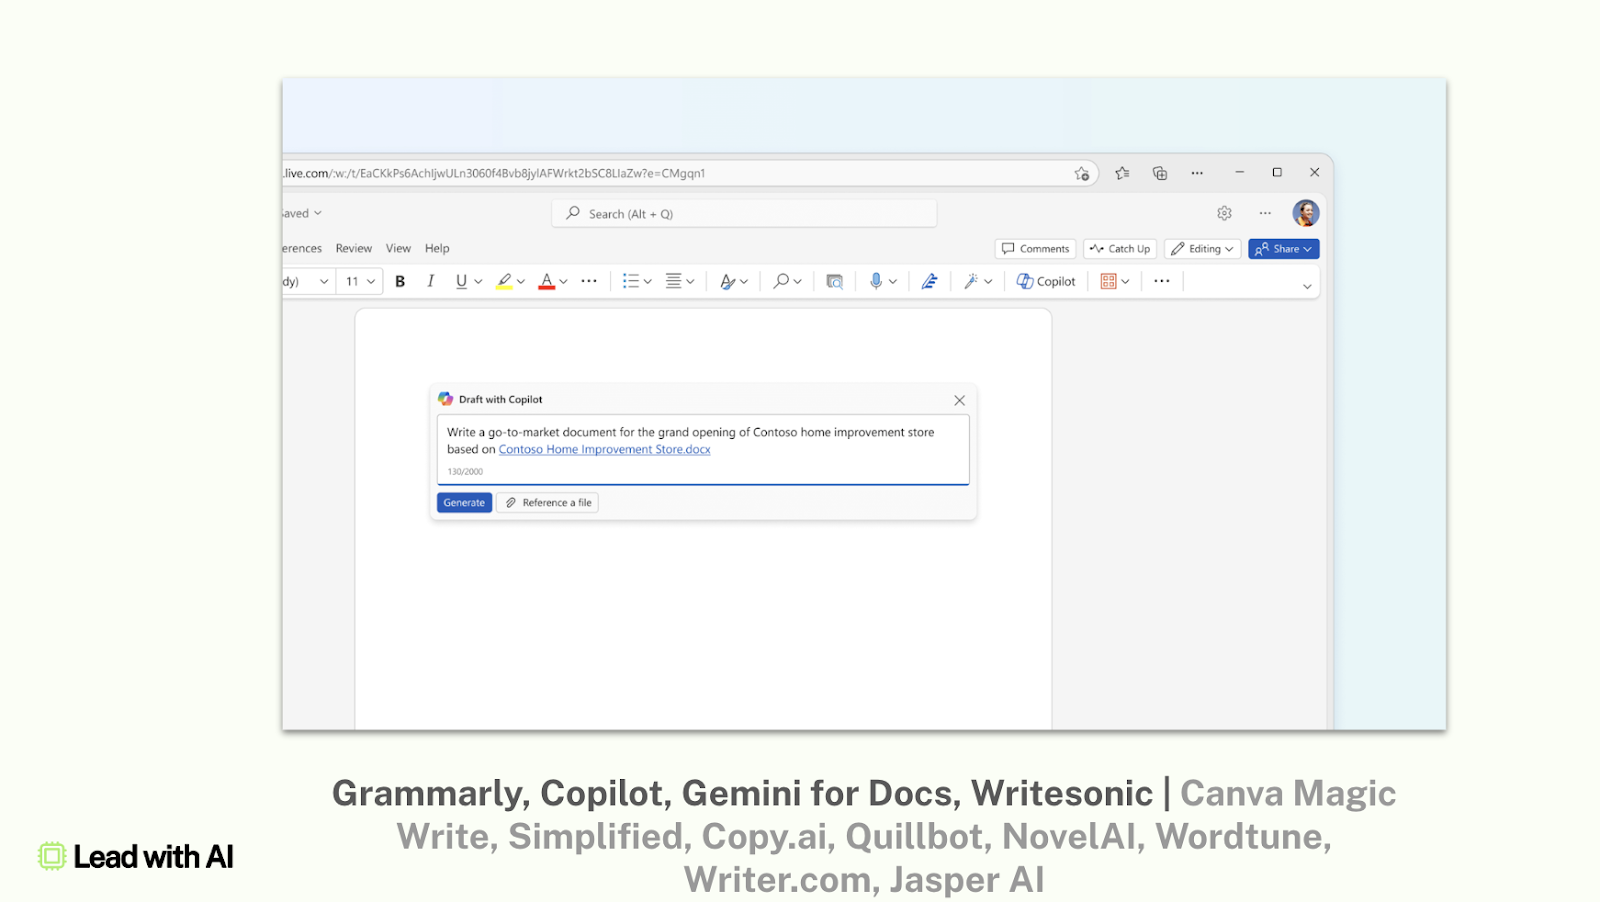Open the Review ribbon tab

pyautogui.click(x=354, y=249)
